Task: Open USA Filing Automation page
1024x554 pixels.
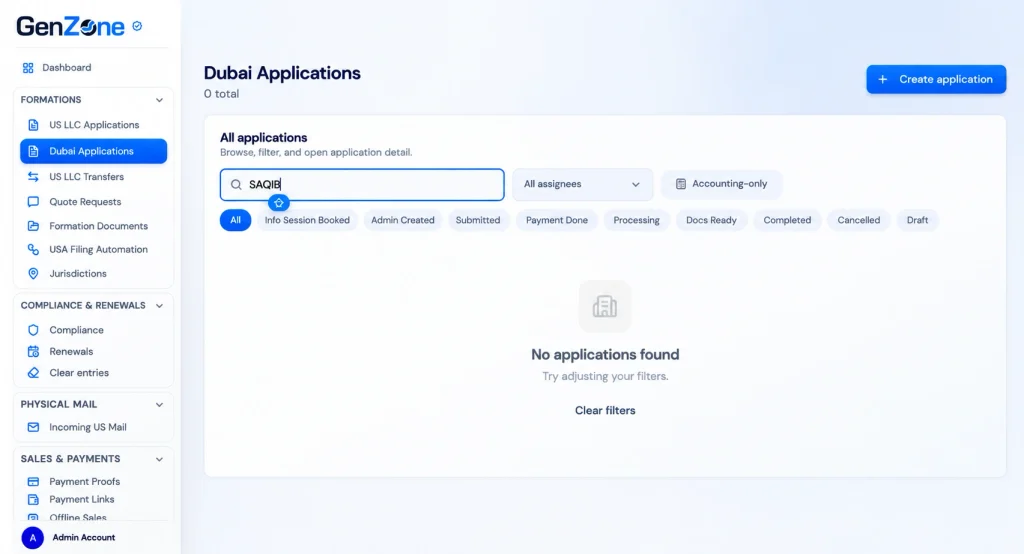Action: tap(99, 250)
